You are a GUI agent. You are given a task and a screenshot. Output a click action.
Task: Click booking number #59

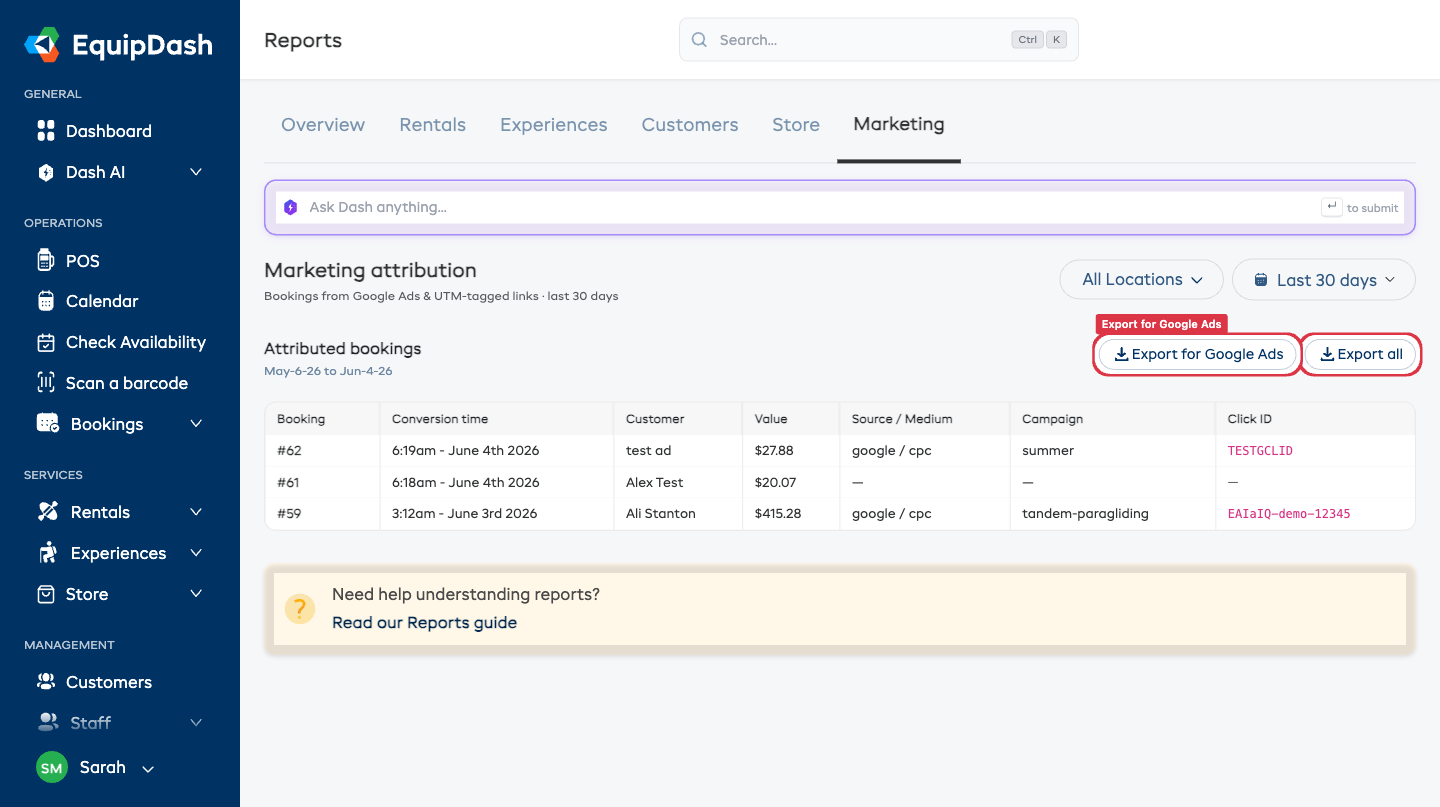tap(289, 514)
